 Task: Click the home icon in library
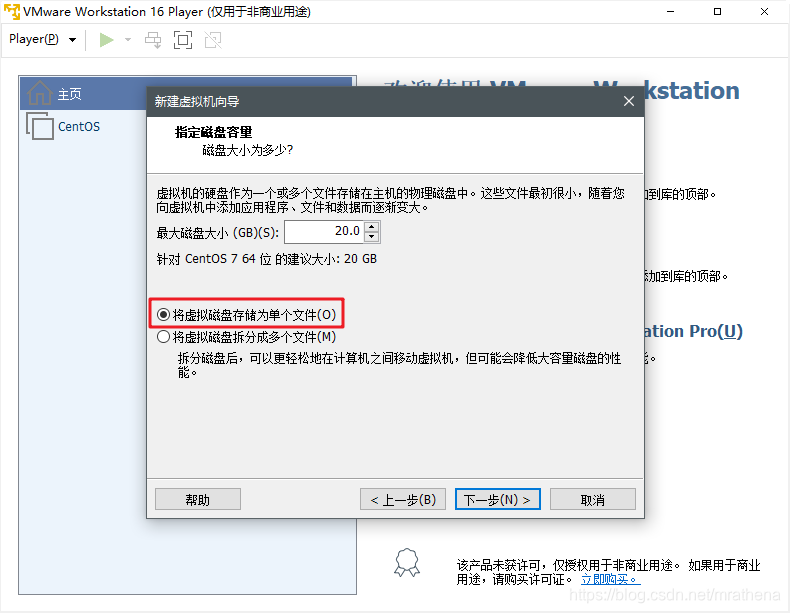click(39, 93)
